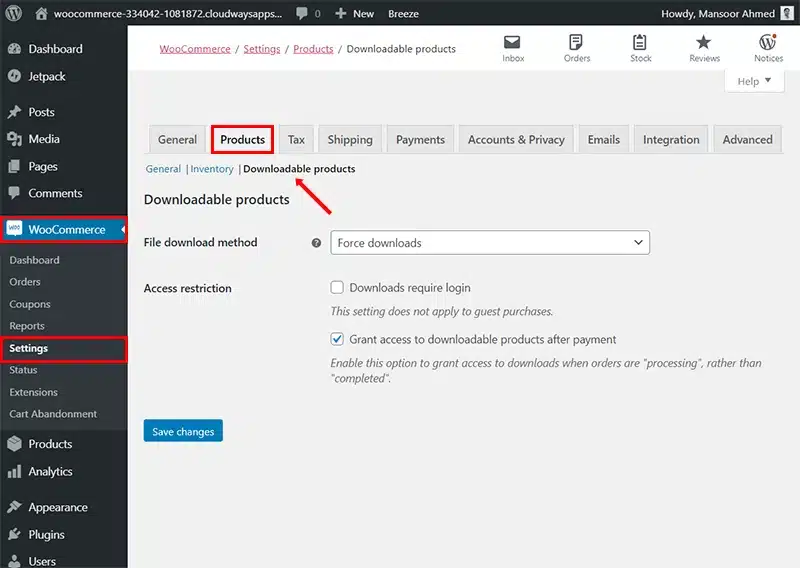
Task: Enable Downloads require login checkbox
Action: point(337,287)
